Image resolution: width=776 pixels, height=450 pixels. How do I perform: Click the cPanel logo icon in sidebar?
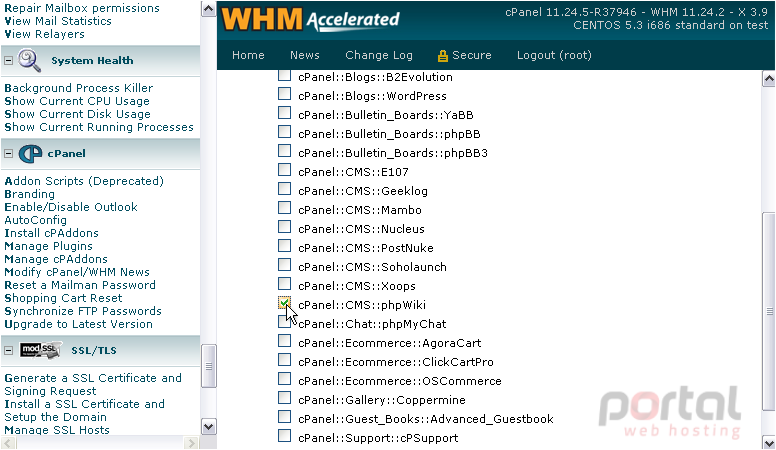tap(30, 153)
